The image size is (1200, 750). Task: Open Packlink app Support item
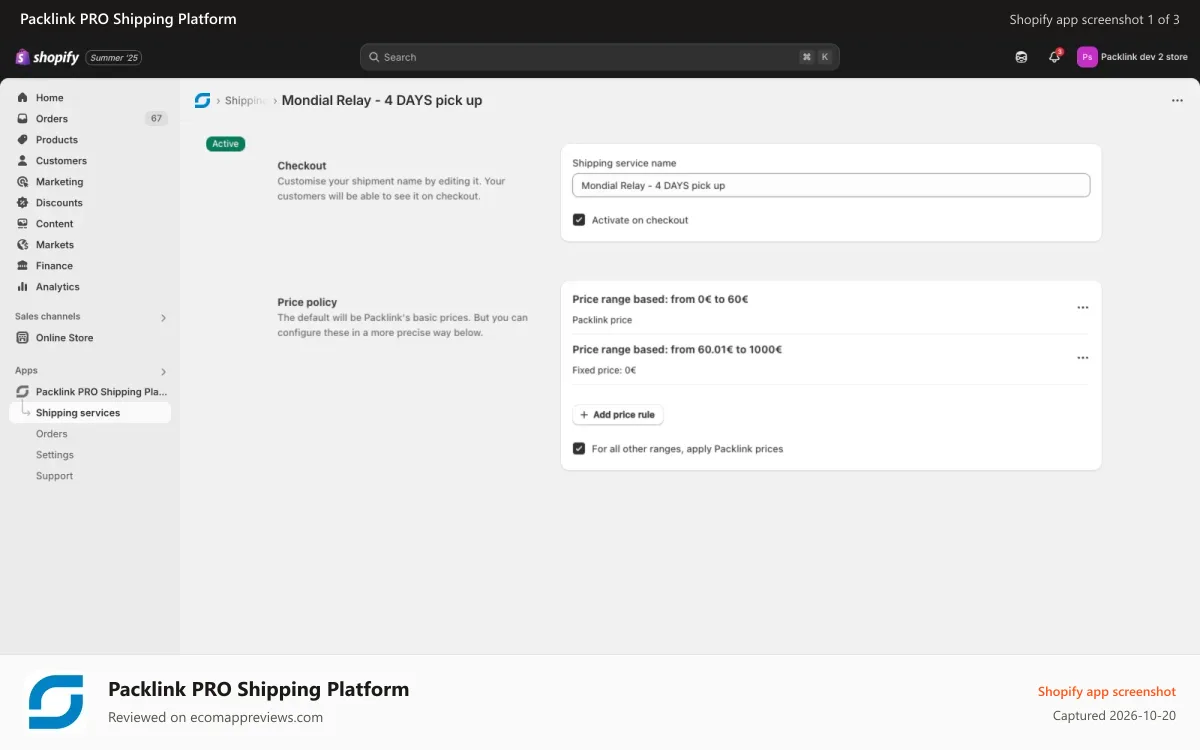click(x=54, y=476)
